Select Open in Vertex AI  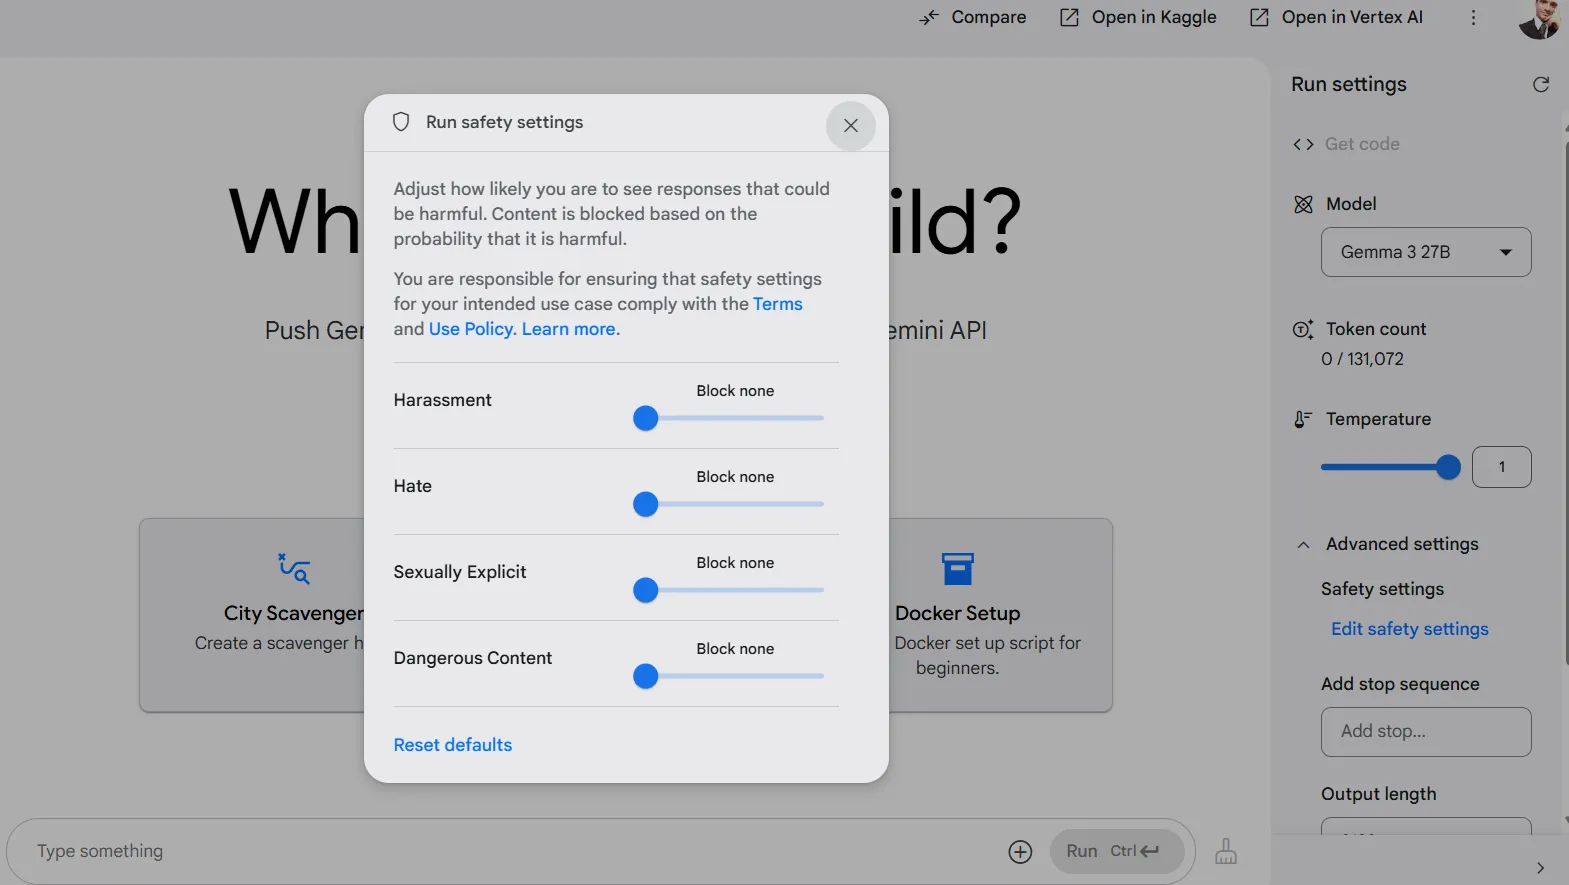click(x=1336, y=18)
